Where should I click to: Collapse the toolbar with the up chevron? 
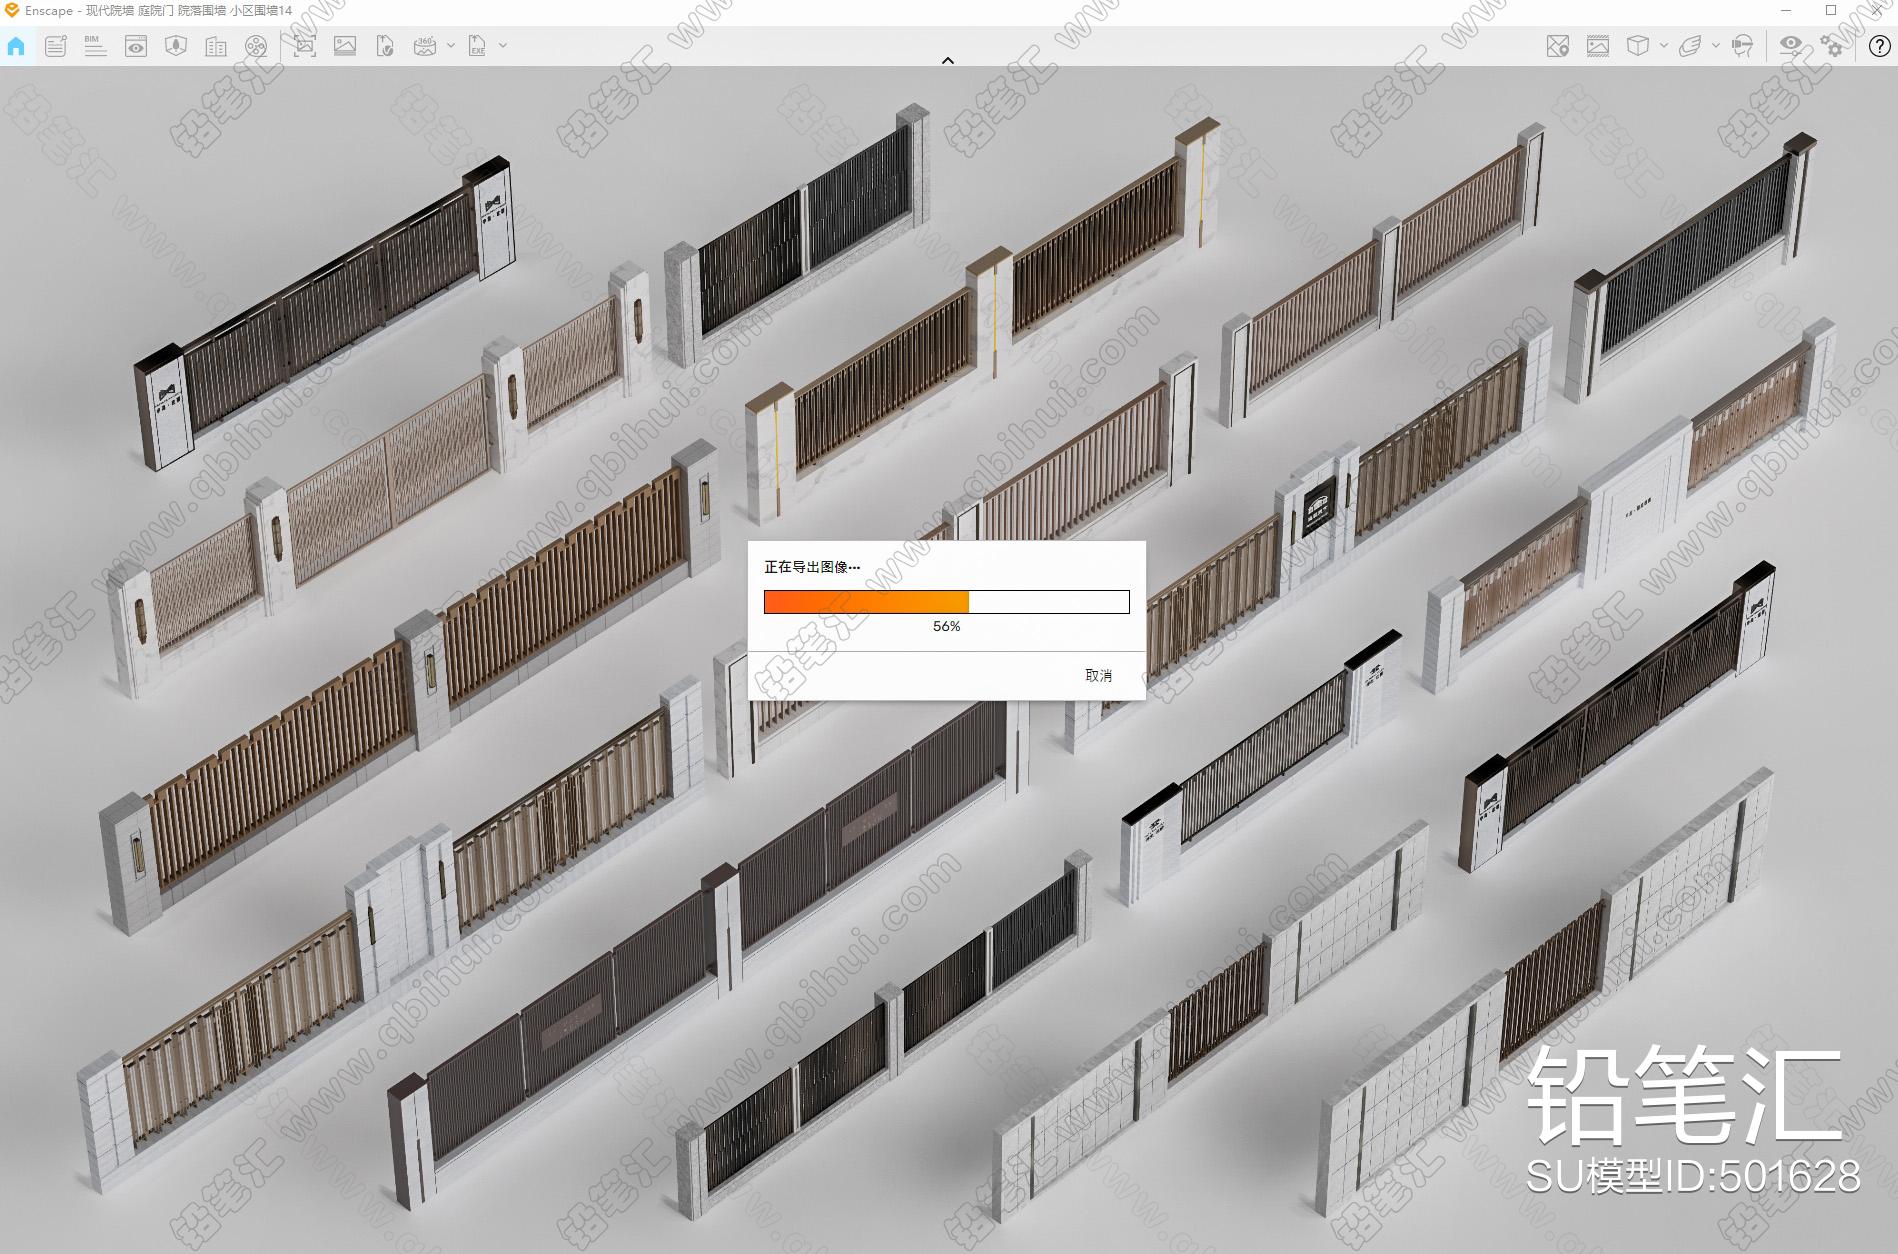(x=948, y=60)
